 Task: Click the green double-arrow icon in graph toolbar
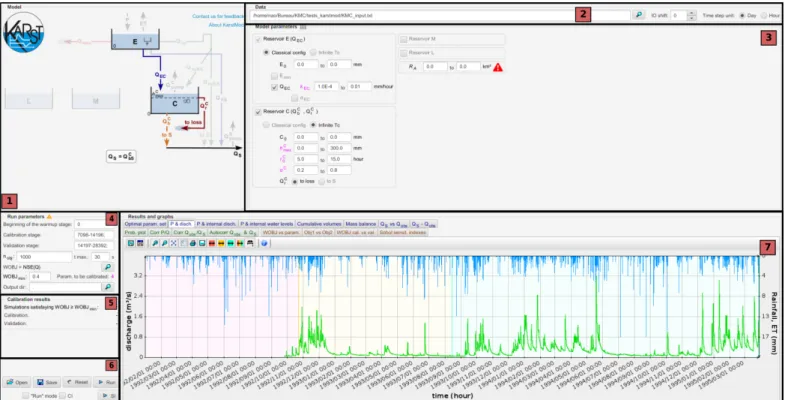(231, 243)
